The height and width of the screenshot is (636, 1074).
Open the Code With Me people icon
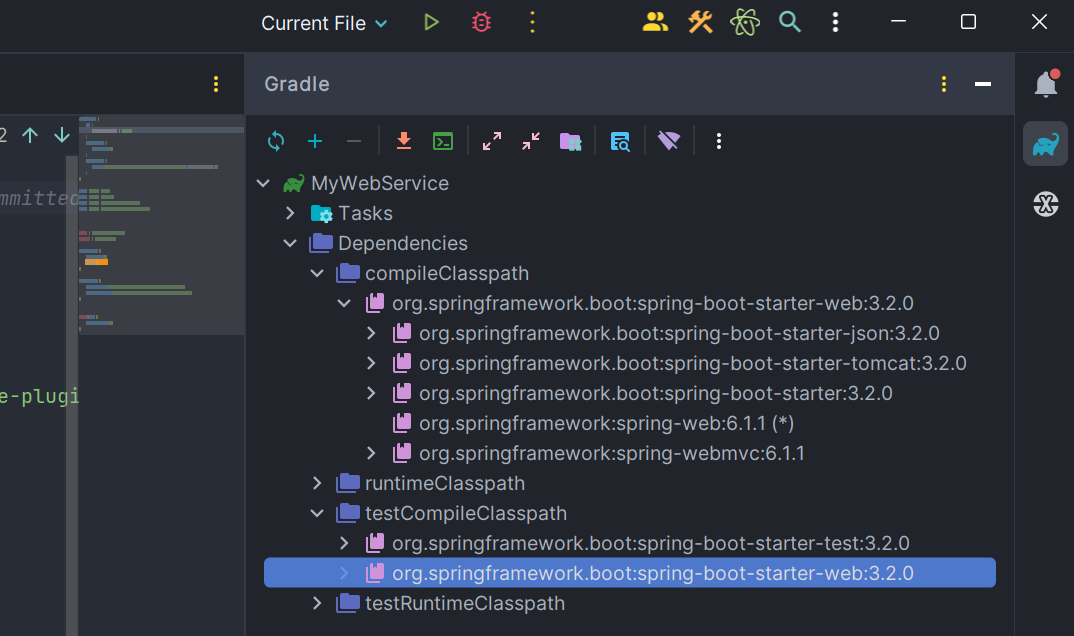pos(655,23)
